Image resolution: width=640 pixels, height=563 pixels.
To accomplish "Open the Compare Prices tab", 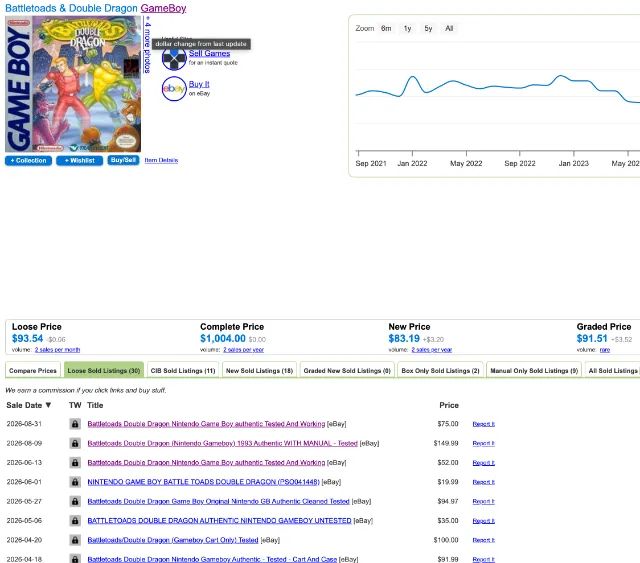I will tap(33, 370).
